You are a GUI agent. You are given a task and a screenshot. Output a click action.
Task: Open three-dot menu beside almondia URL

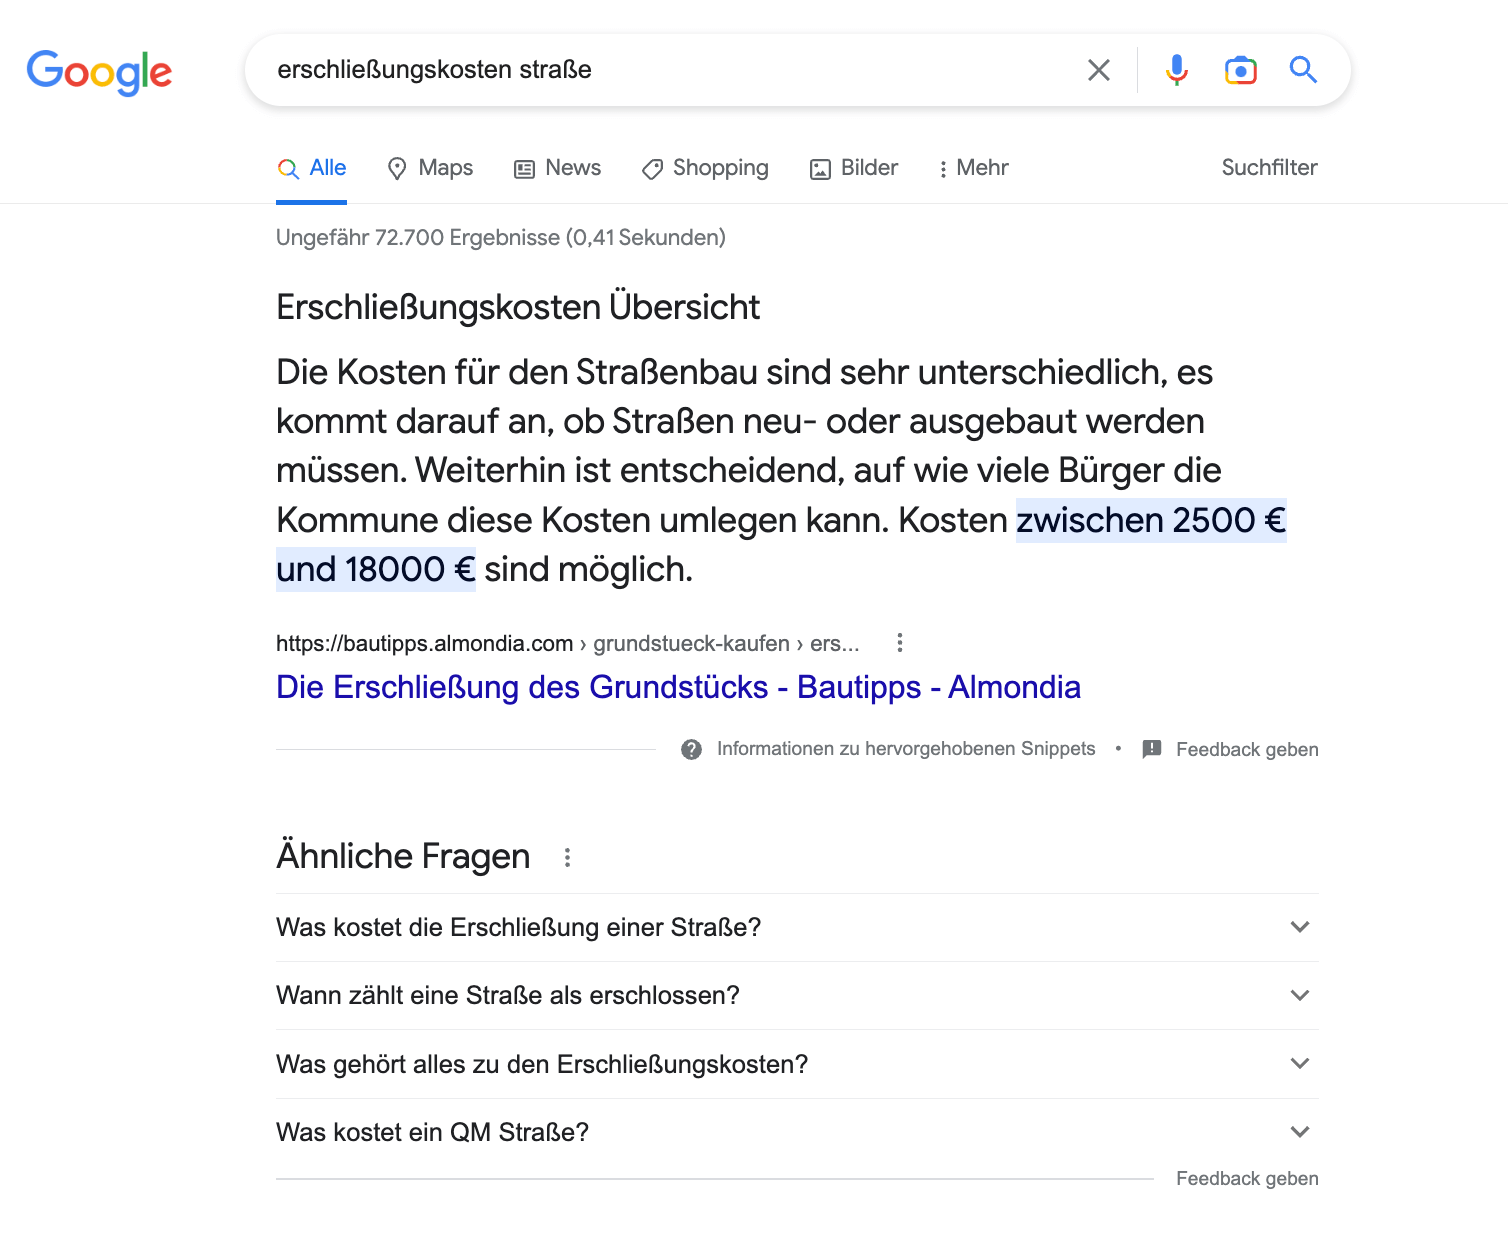900,643
